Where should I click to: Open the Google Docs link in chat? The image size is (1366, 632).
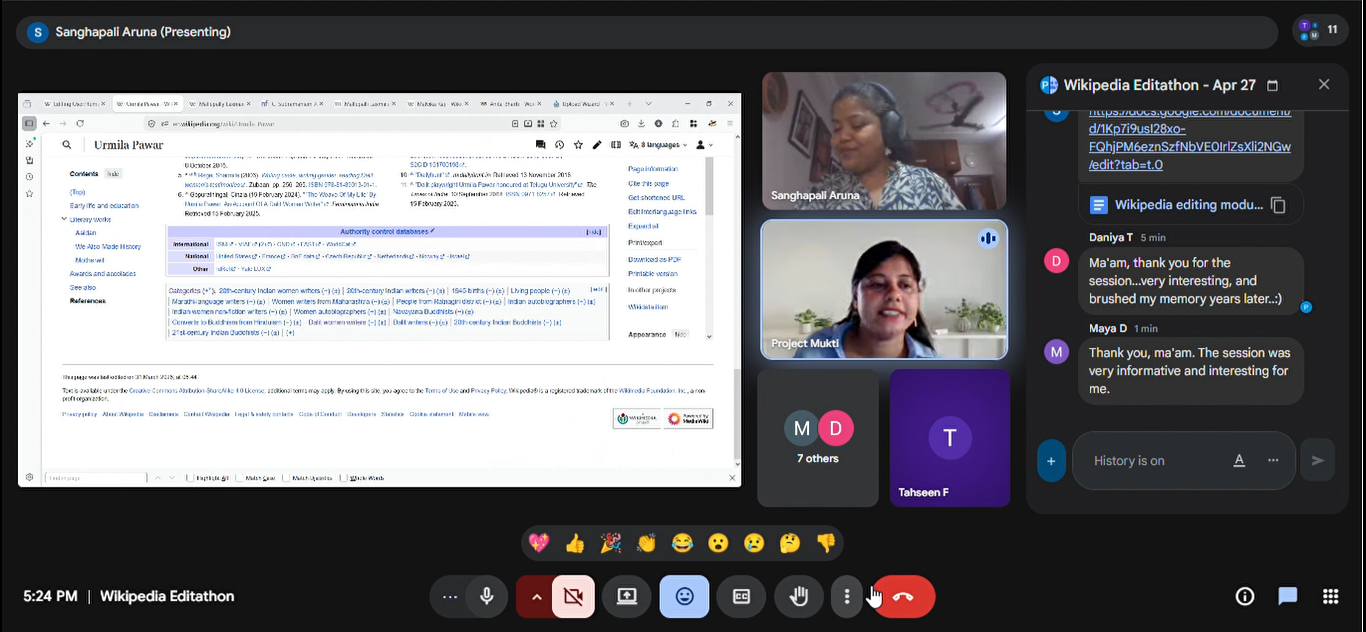point(1190,138)
